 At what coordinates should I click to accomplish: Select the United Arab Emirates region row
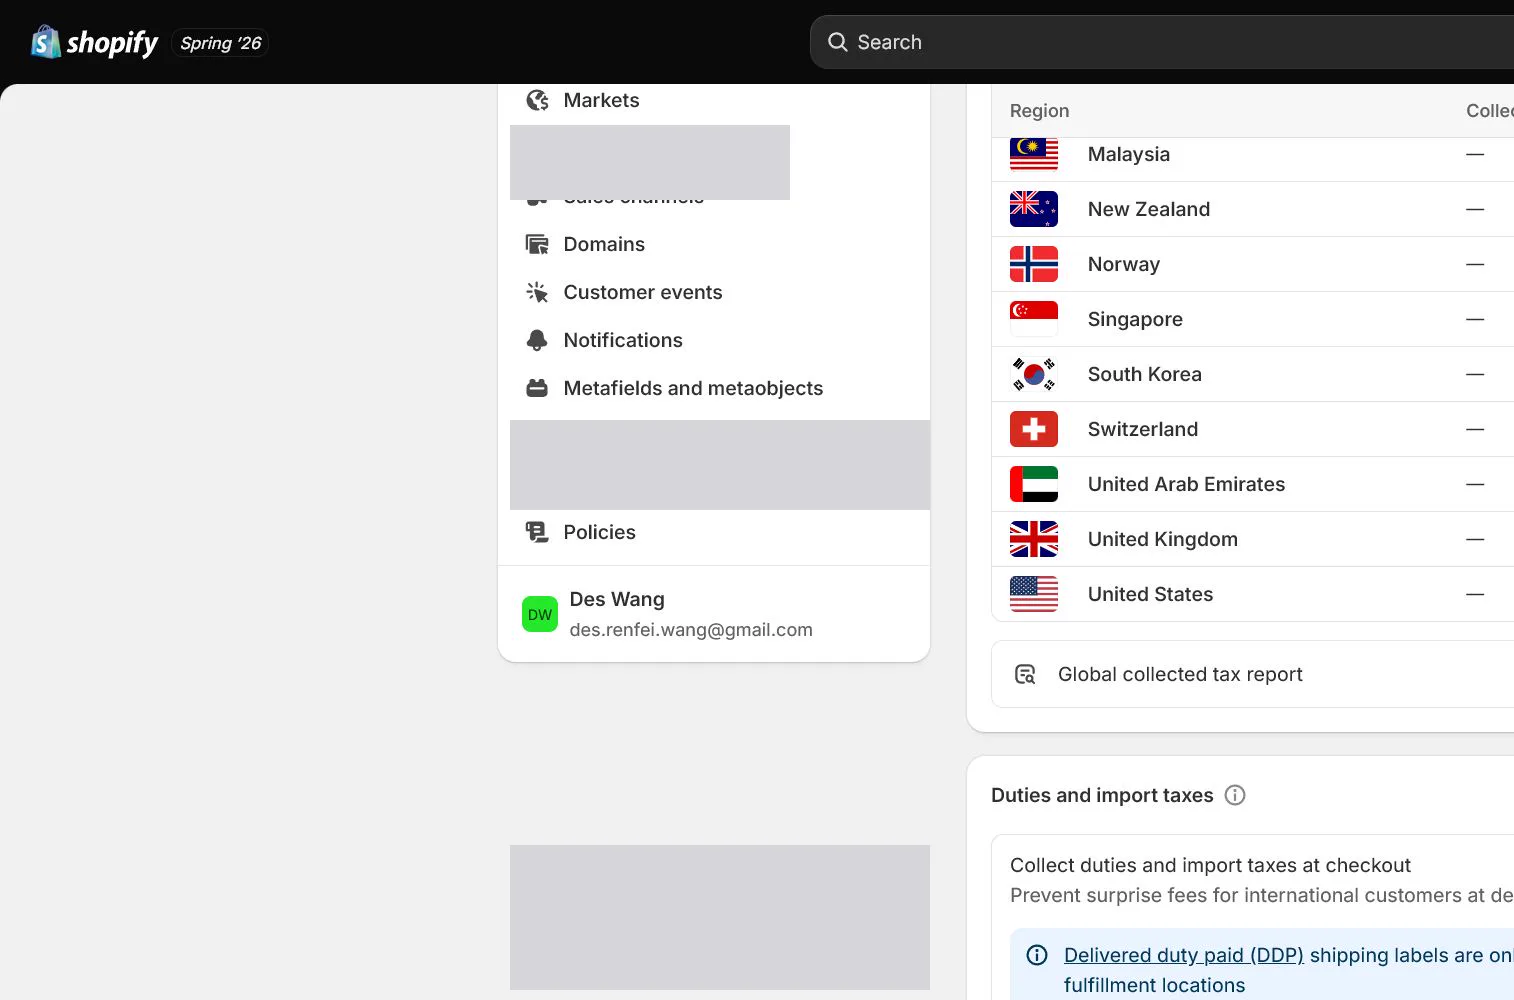tap(1253, 484)
